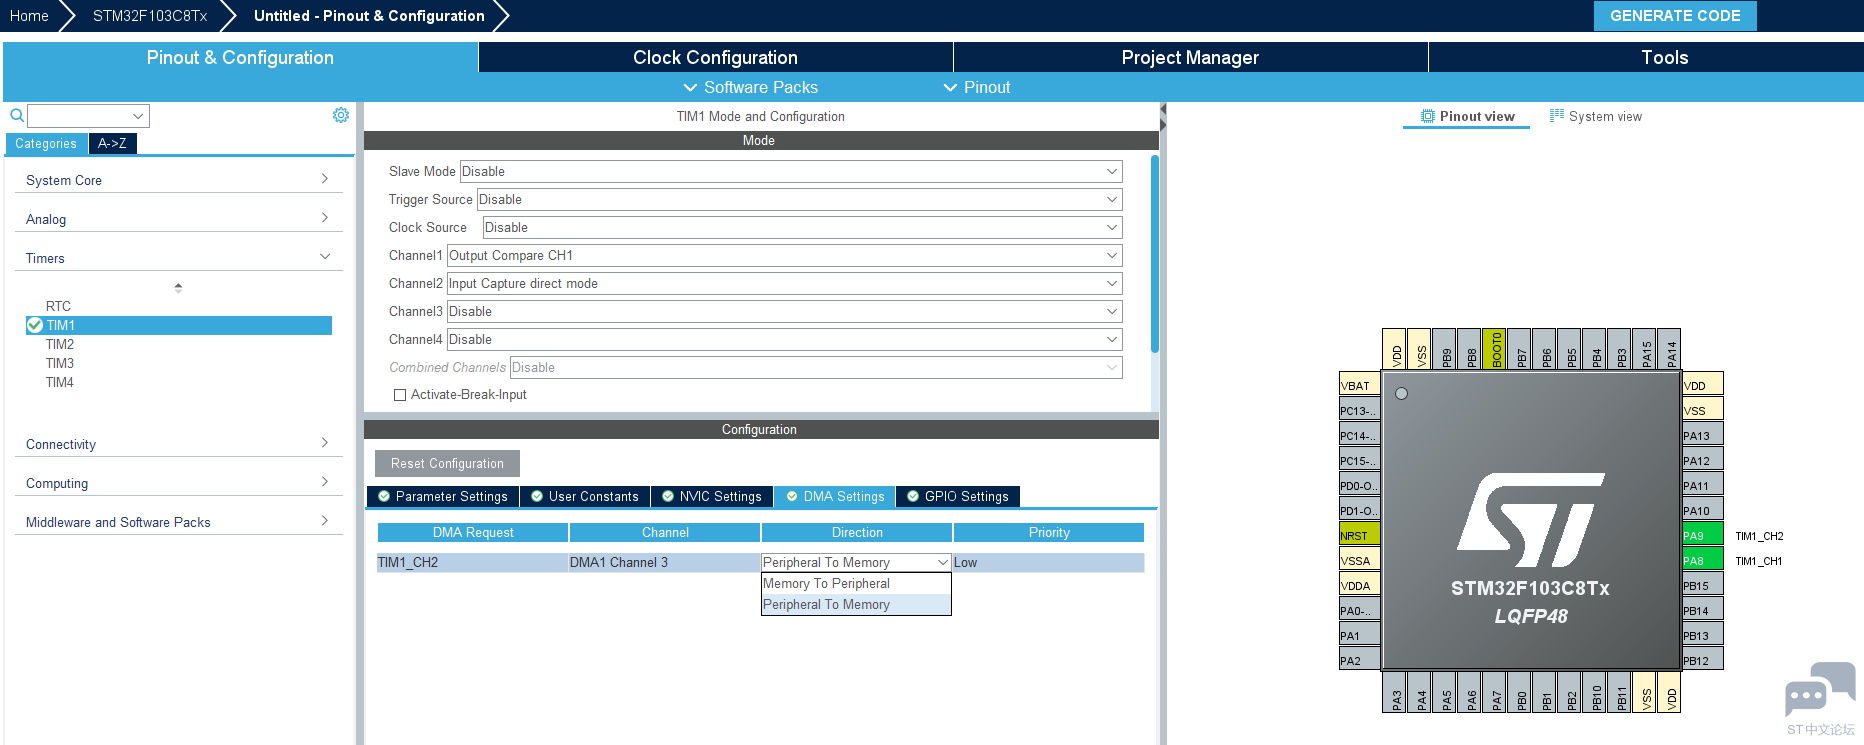The height and width of the screenshot is (745, 1864).
Task: Click the Pinout view chip icon
Action: coord(1428,116)
